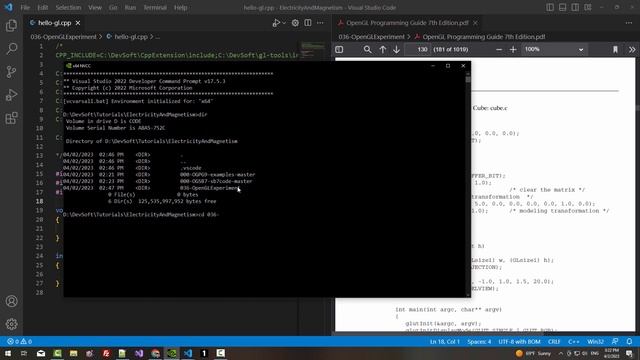
Task: Open the Extensions view
Action: pos(11,118)
